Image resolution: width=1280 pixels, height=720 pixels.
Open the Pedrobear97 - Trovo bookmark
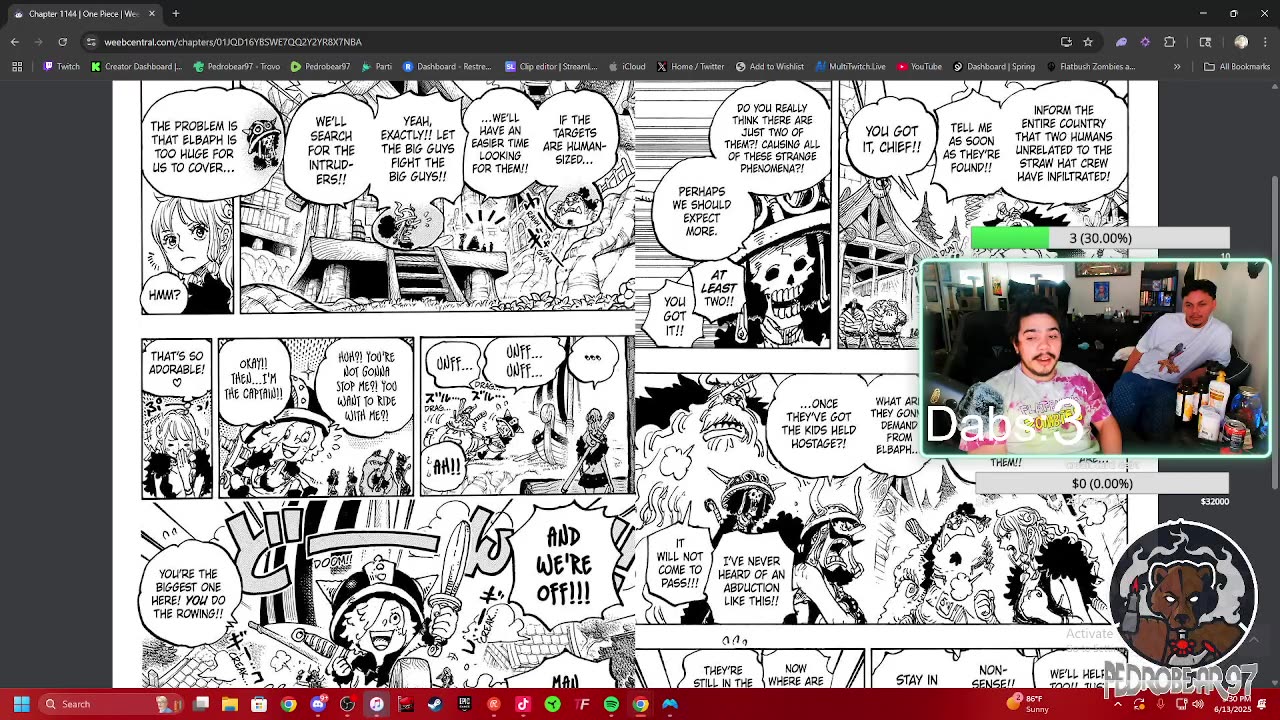coord(237,67)
